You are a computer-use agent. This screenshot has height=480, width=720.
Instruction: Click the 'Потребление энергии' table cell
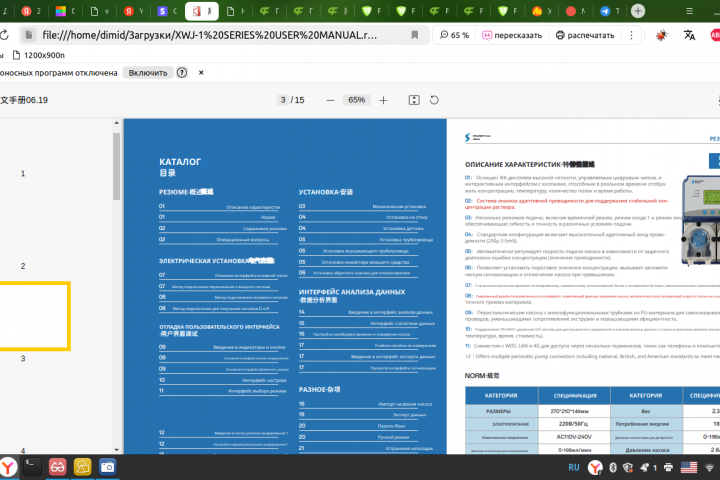(646, 424)
